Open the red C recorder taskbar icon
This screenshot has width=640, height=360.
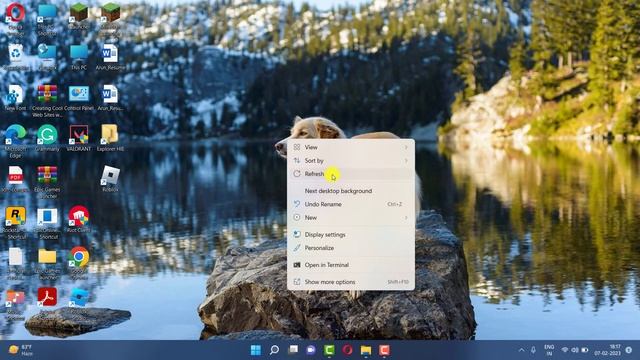[x=384, y=350]
